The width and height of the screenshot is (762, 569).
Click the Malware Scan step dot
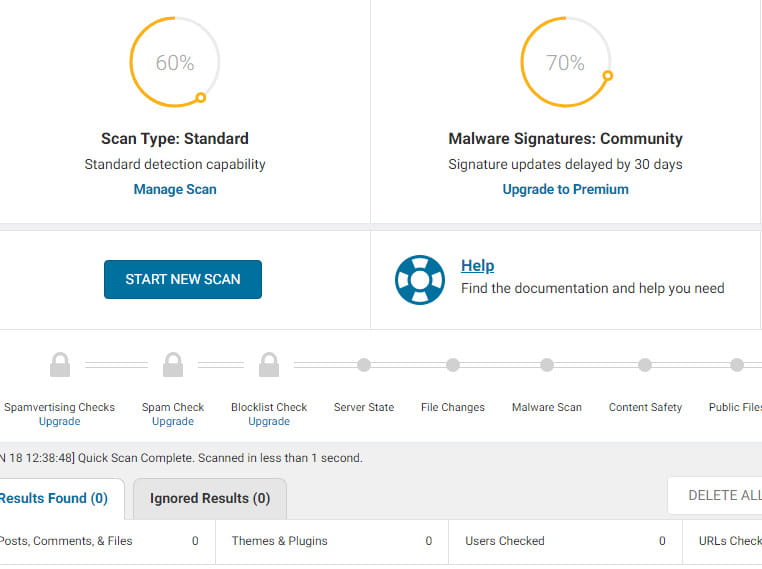(547, 365)
